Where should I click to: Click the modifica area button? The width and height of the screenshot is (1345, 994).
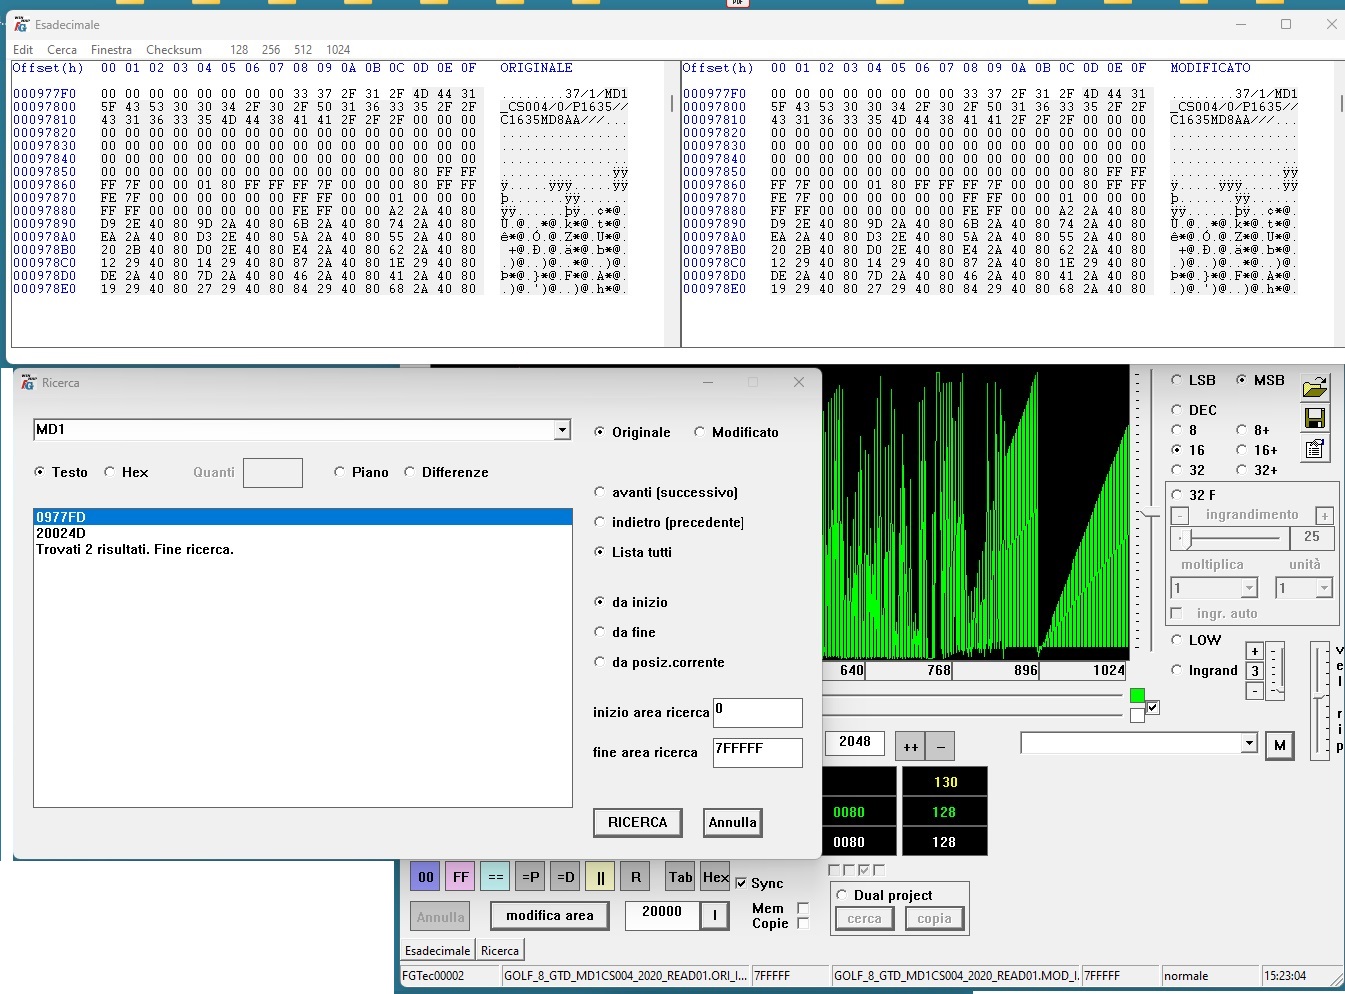coord(549,915)
